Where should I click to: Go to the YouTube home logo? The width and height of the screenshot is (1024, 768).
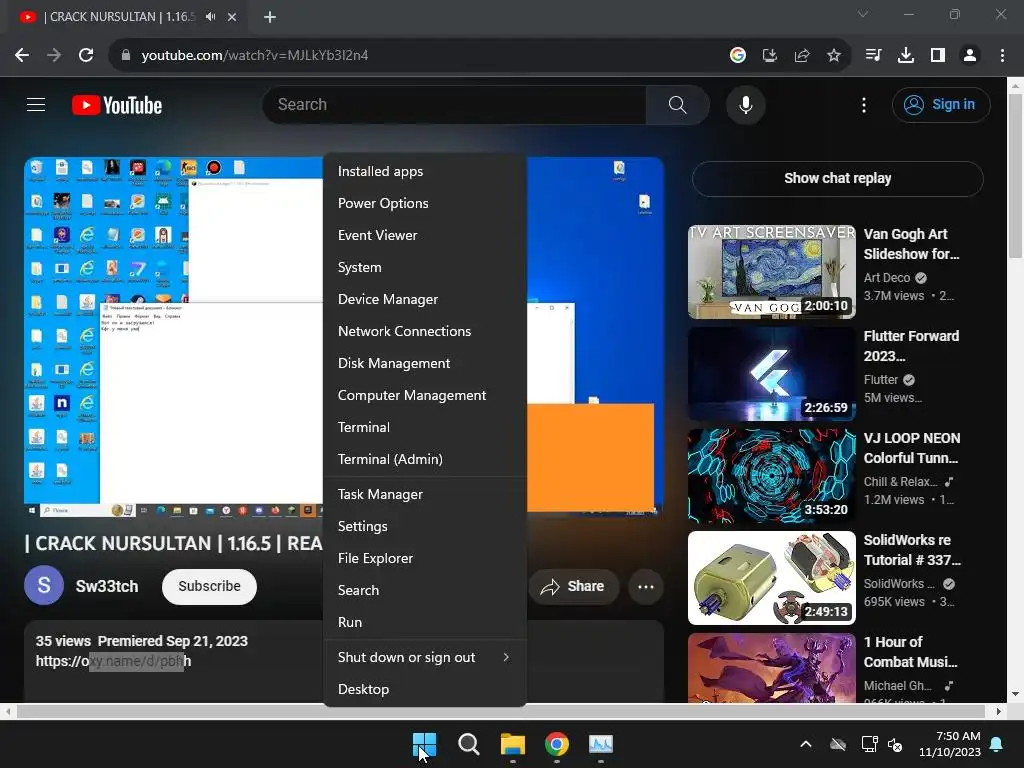(x=117, y=105)
